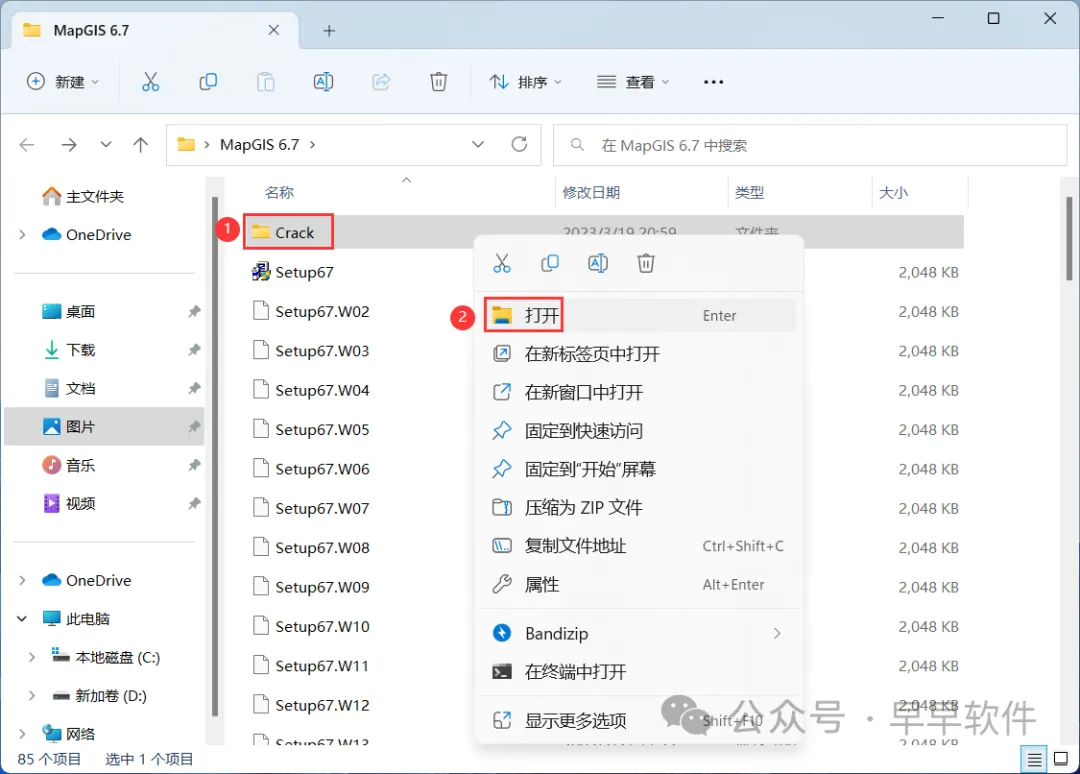Expand the 本地磁盘 (C:) node
The width and height of the screenshot is (1080, 774).
click(x=32, y=657)
